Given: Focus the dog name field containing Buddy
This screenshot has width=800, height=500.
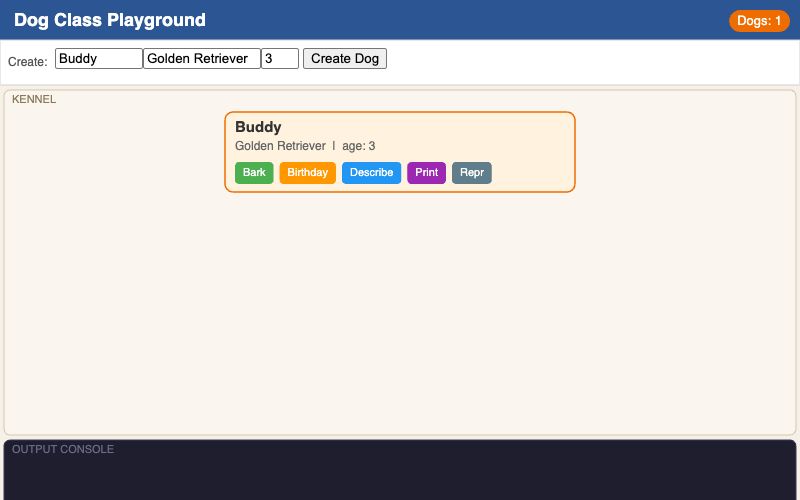Looking at the screenshot, I should pos(98,59).
